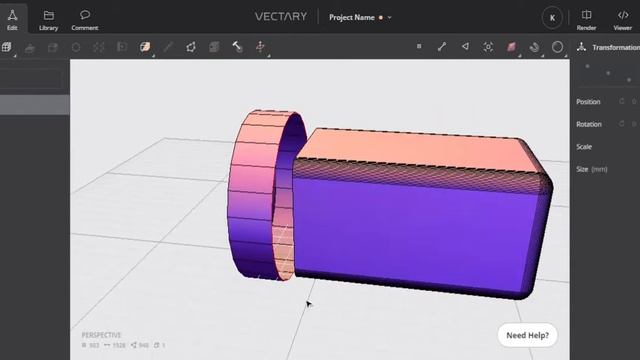The width and height of the screenshot is (640, 360).
Task: Select the primitive cube objects tool
Action: click(7, 47)
